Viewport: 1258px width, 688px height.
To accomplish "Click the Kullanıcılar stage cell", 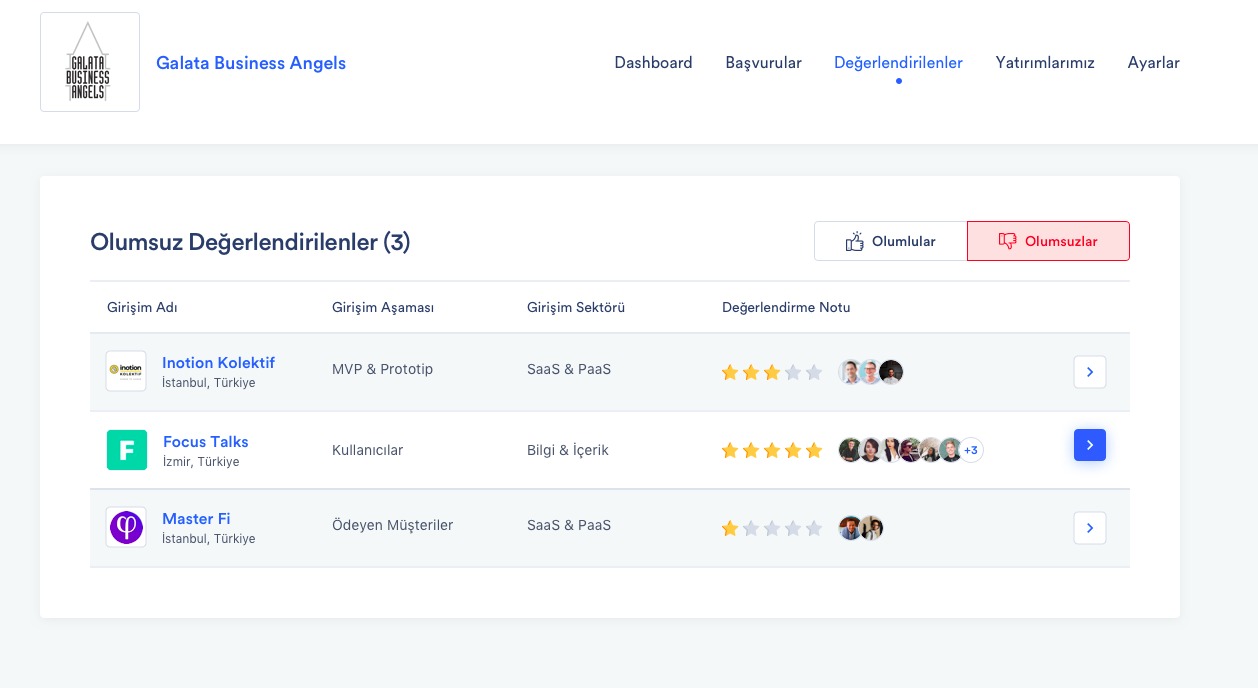I will pos(367,450).
